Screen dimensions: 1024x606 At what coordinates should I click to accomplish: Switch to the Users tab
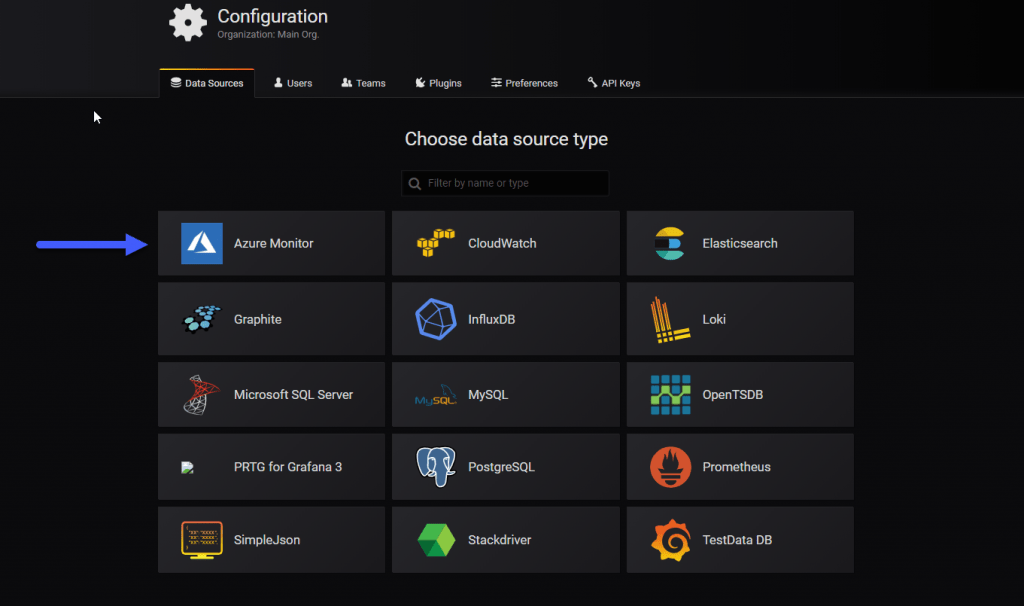(x=293, y=83)
